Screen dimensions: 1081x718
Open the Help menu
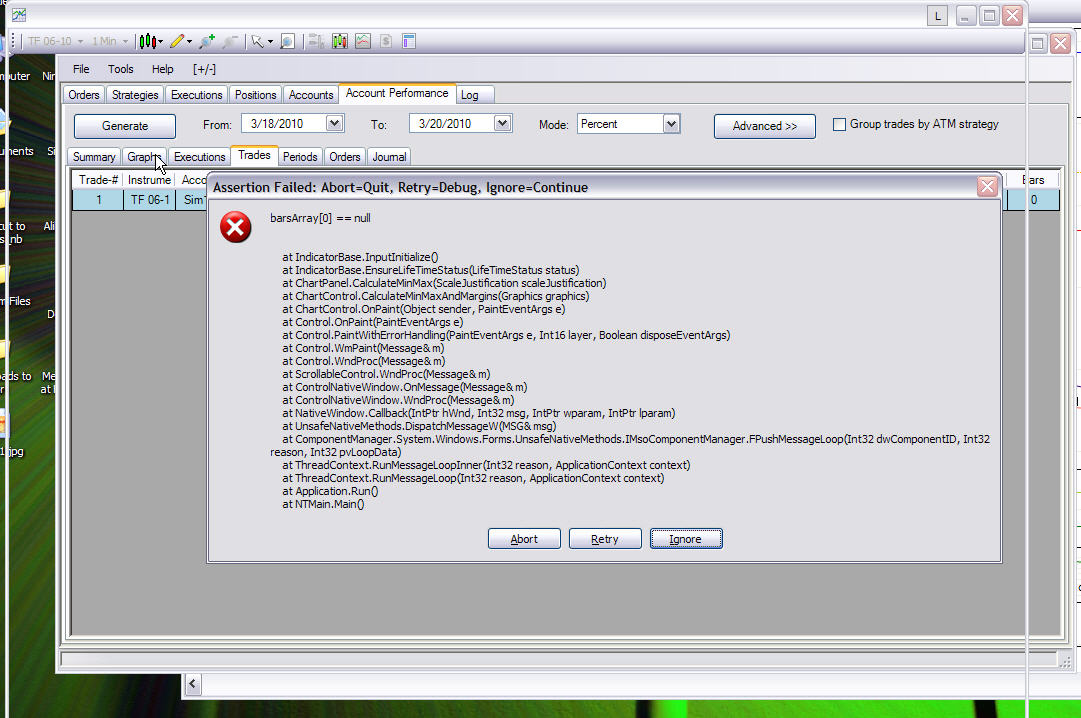pos(163,69)
